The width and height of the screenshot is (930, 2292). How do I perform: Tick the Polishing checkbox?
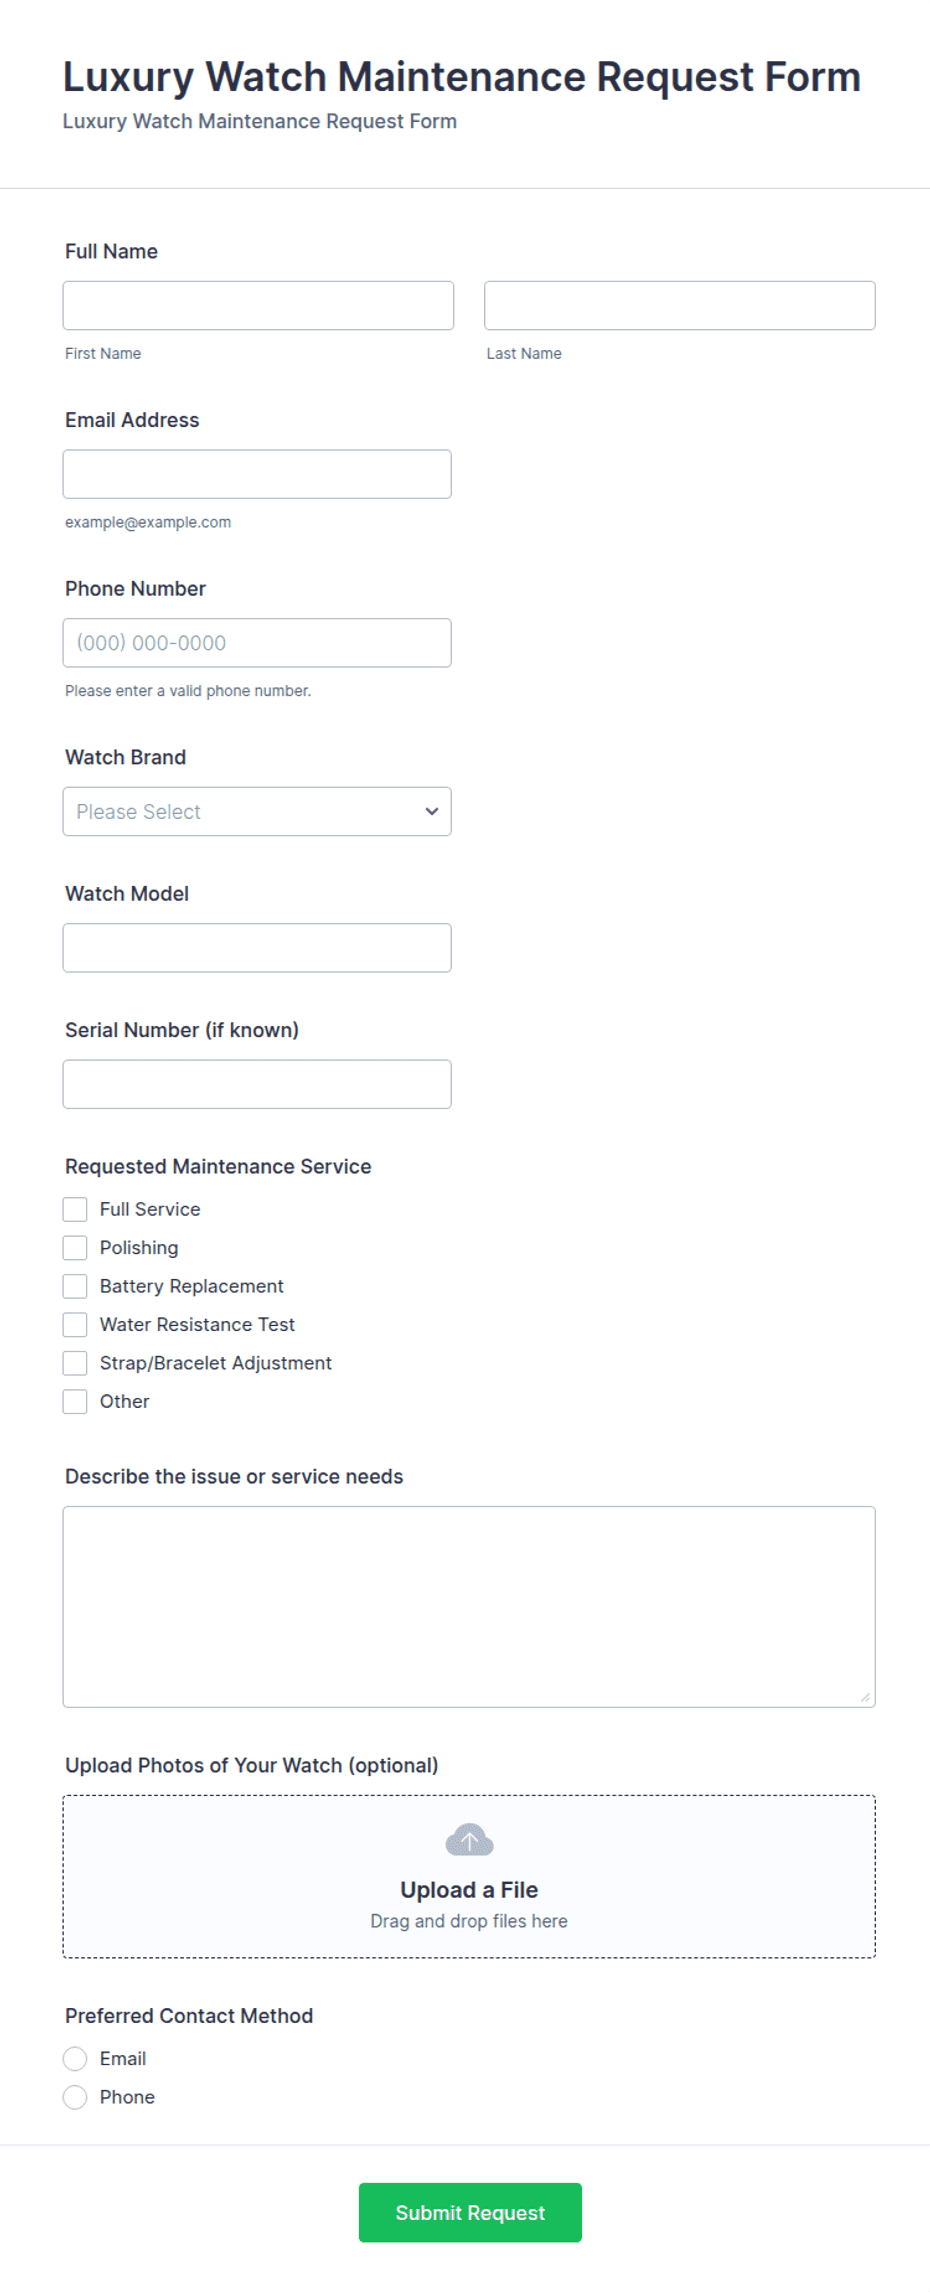[x=75, y=1247]
